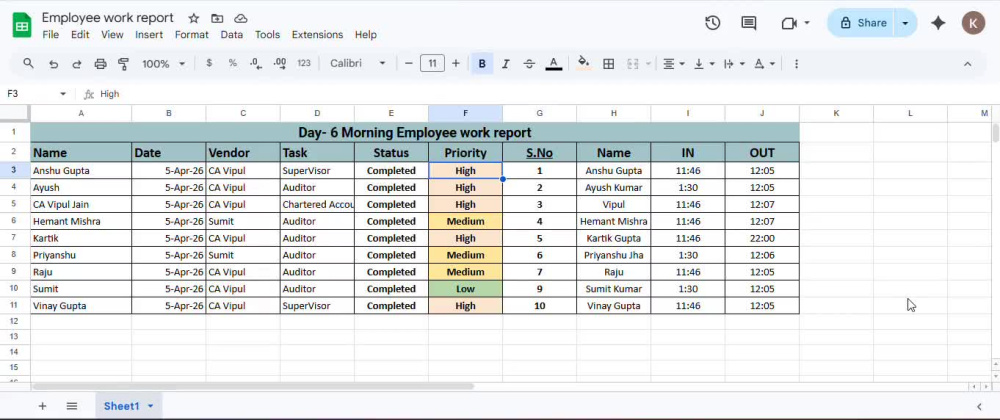Increase decimal places
The width and height of the screenshot is (1000, 420).
(x=279, y=63)
